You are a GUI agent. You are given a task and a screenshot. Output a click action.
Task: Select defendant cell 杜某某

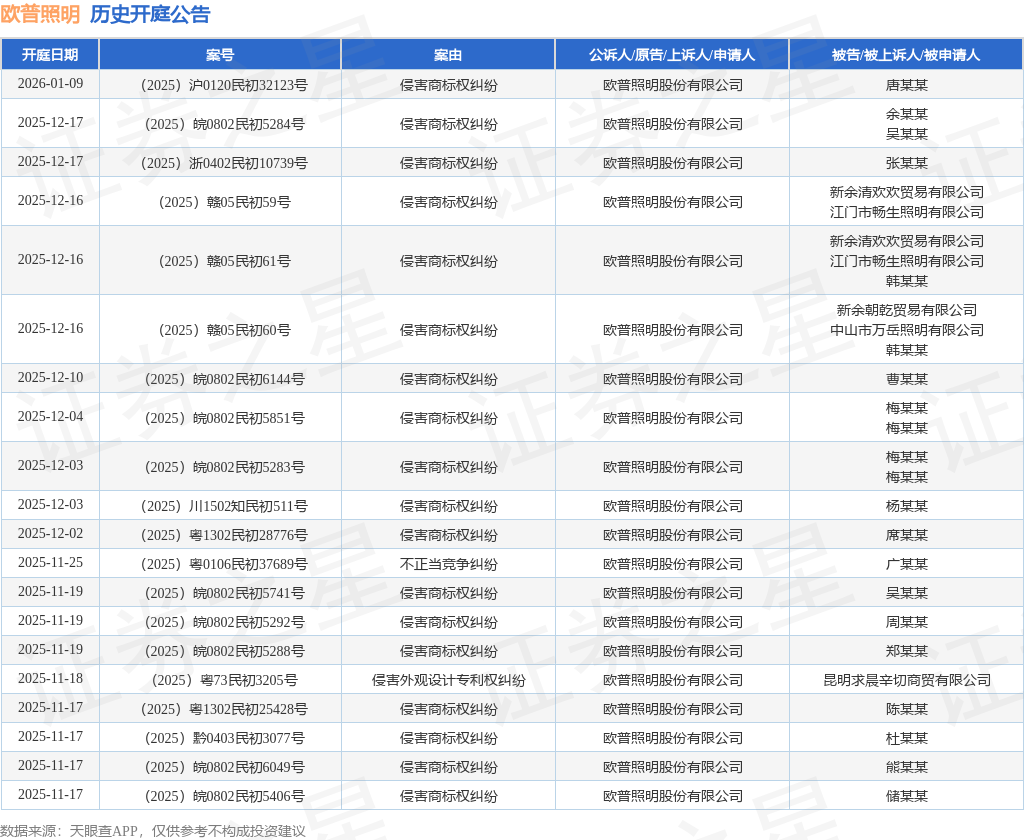click(x=906, y=739)
